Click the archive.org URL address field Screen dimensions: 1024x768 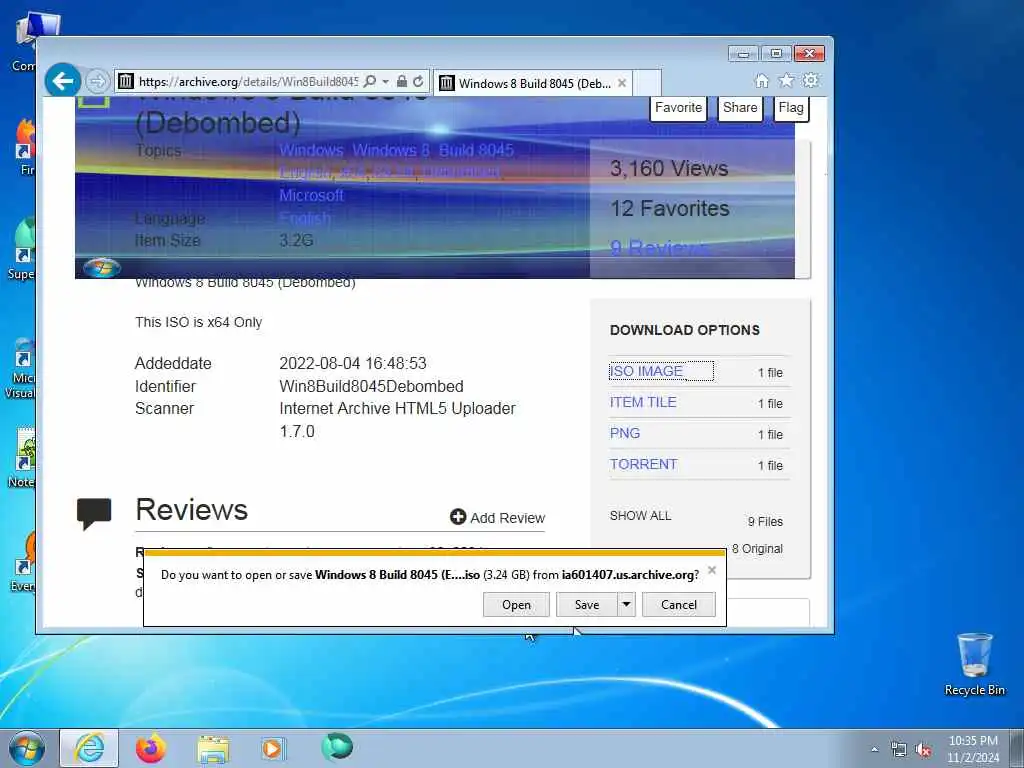tap(248, 82)
